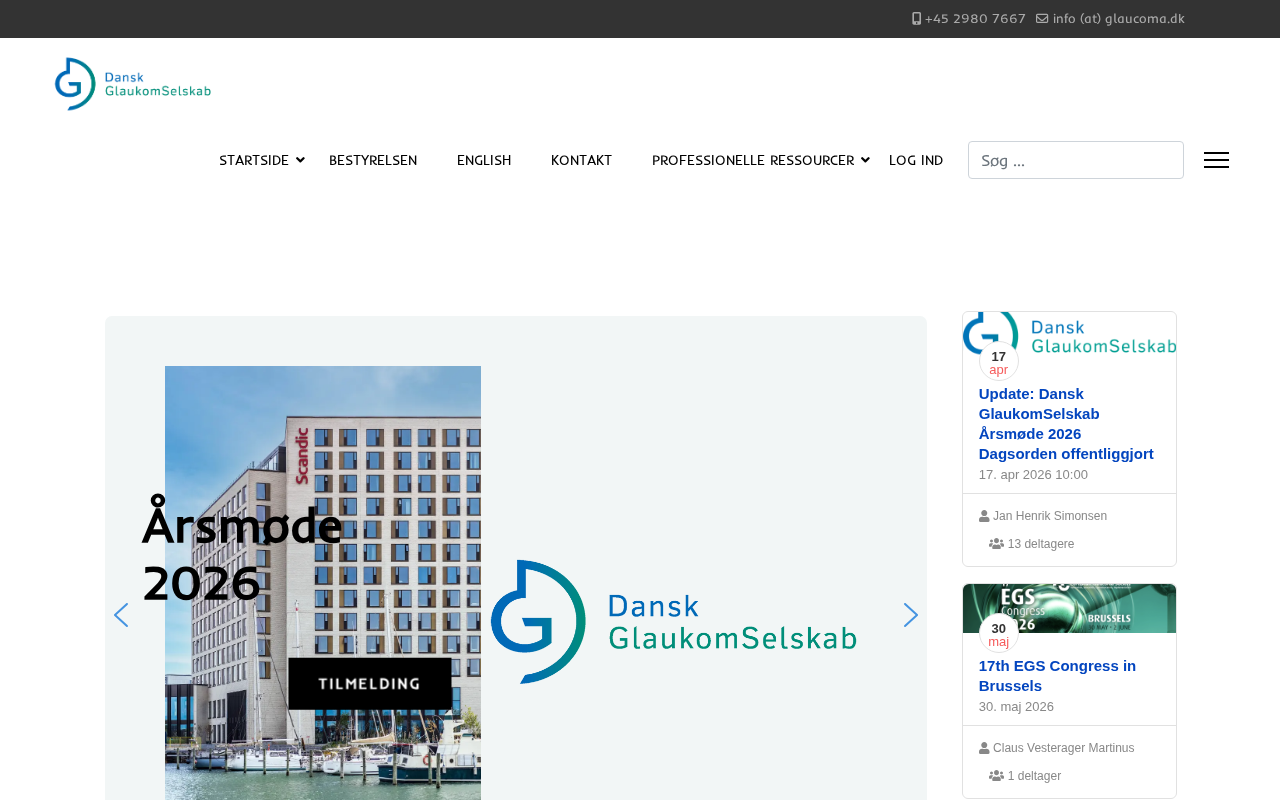Image resolution: width=1280 pixels, height=800 pixels.
Task: Click author icon beside Jan Henrik Simonsen
Action: (984, 516)
